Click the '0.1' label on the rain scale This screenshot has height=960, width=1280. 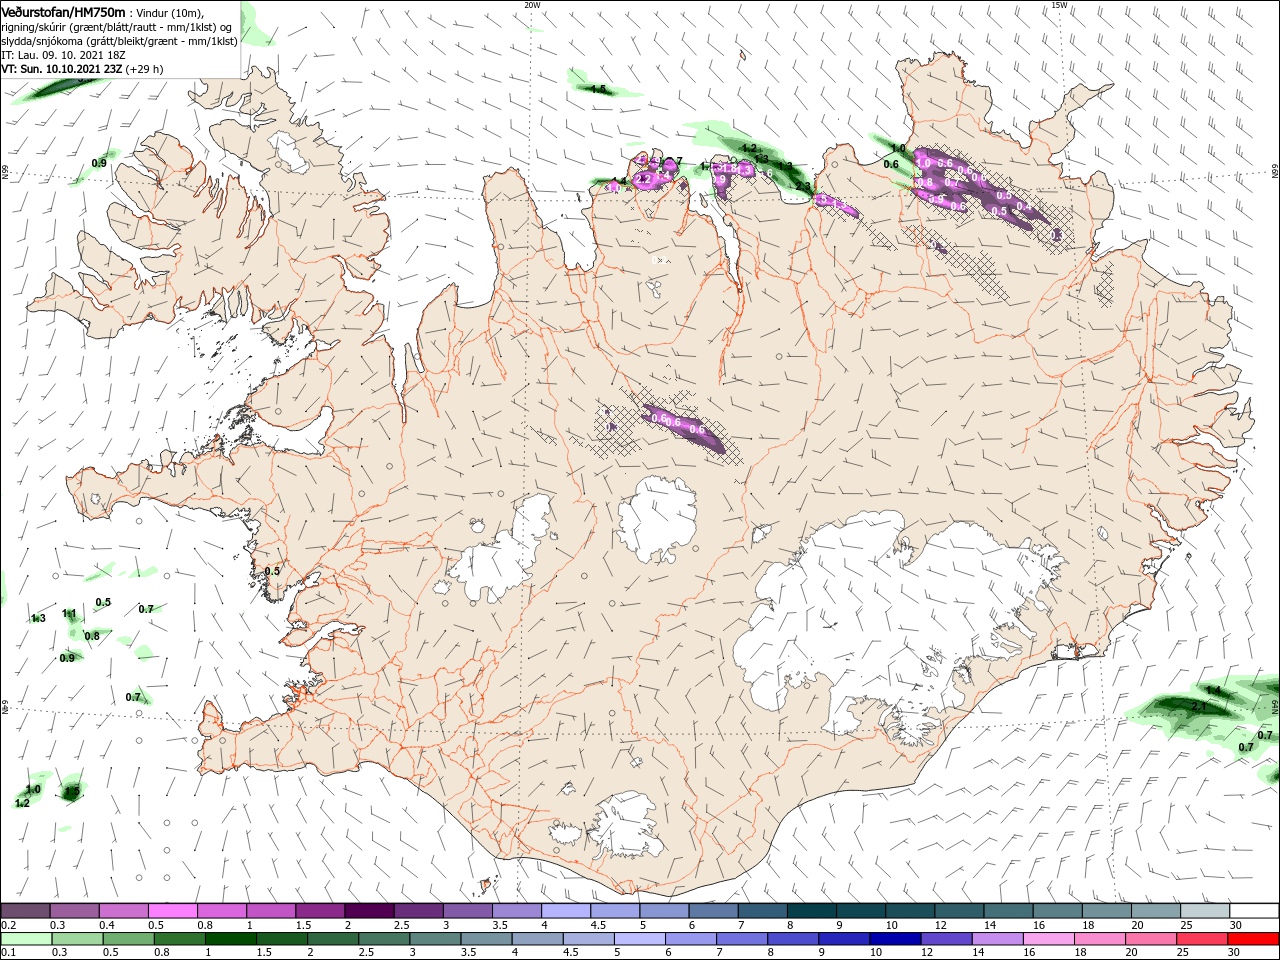tap(8, 953)
